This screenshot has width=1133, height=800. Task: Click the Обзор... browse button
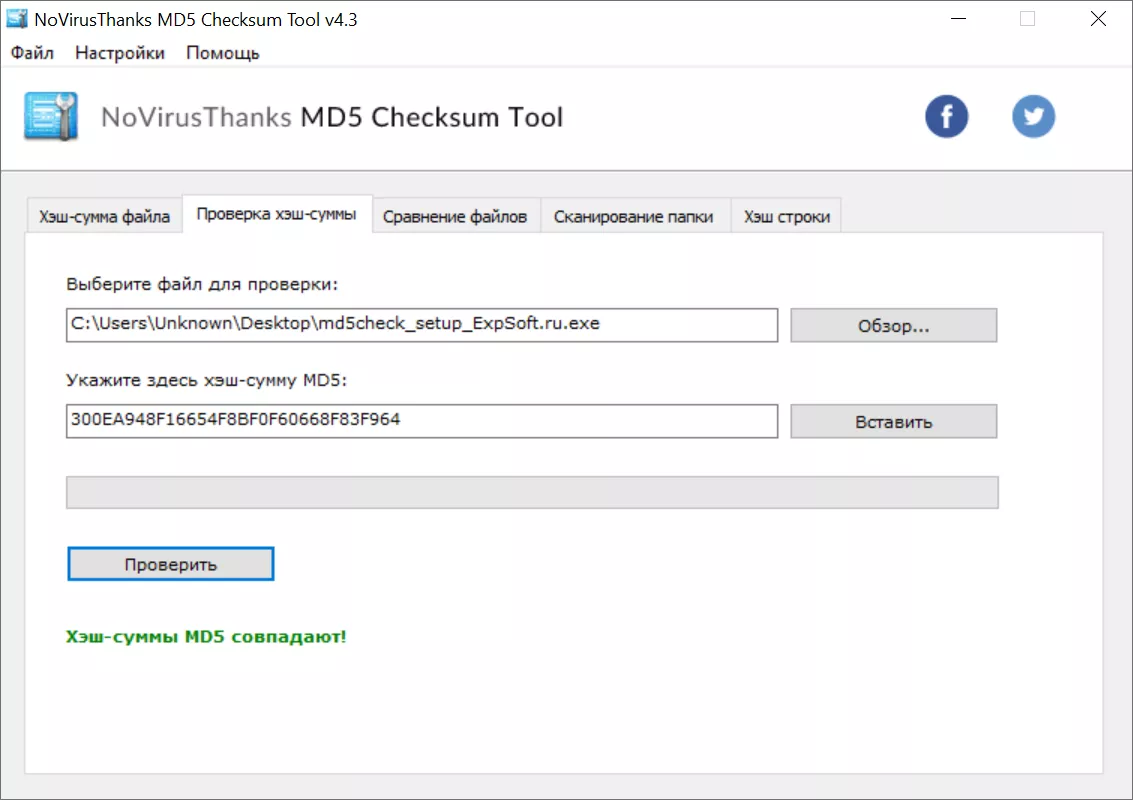[x=894, y=325]
